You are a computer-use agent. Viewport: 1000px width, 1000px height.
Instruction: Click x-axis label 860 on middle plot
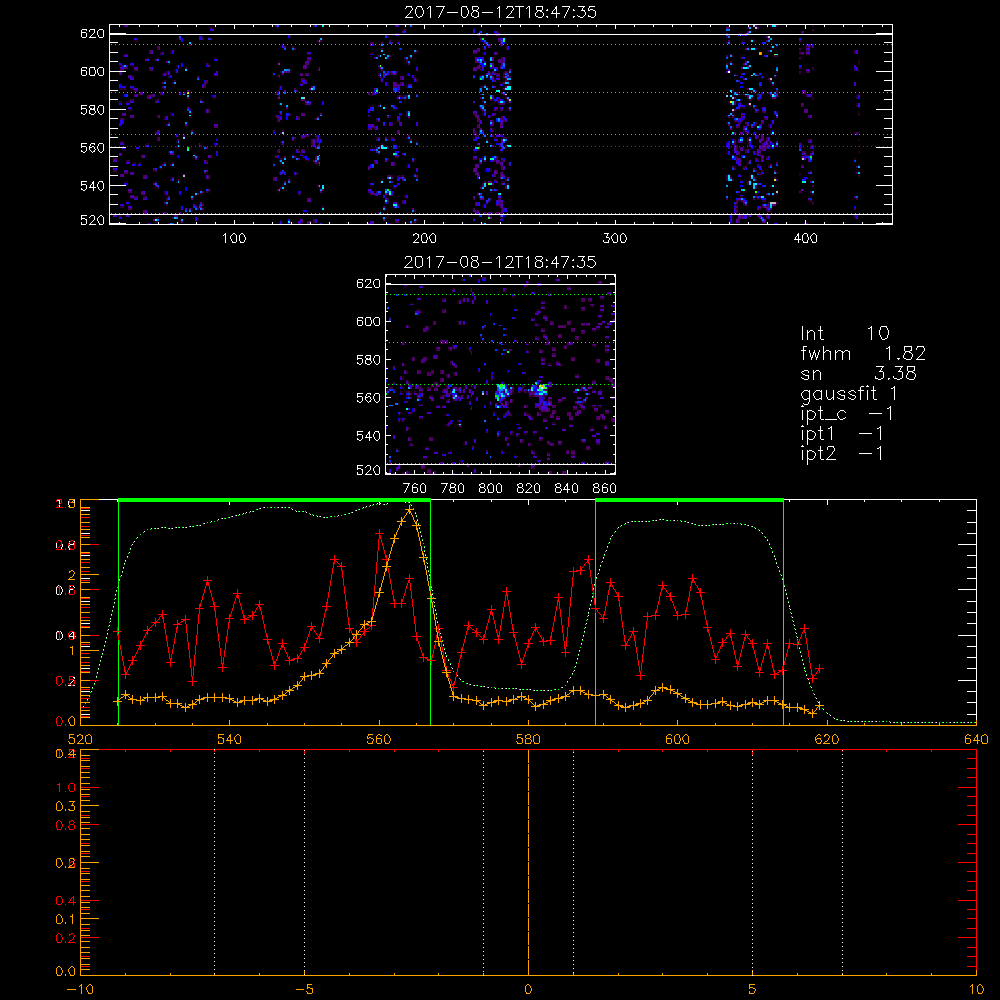click(604, 489)
